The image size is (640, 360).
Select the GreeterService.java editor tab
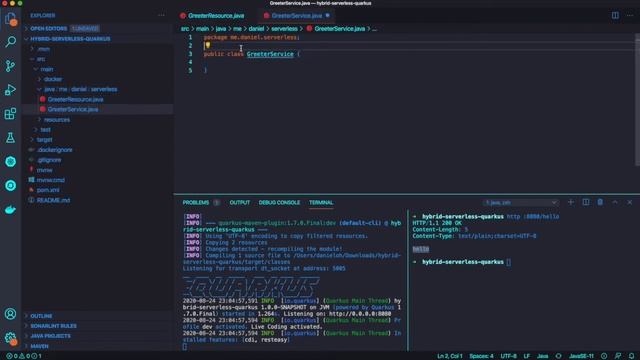click(296, 16)
